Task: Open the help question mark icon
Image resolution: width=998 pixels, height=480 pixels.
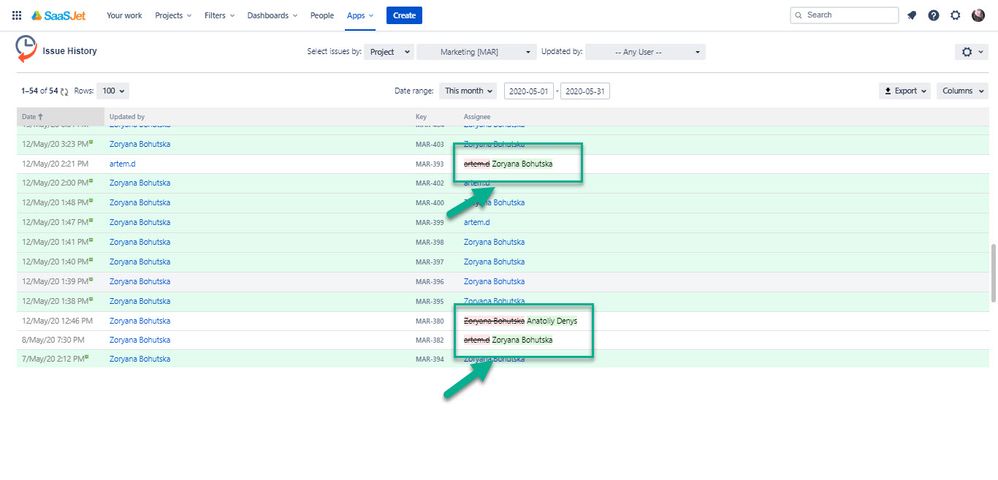Action: pos(933,15)
